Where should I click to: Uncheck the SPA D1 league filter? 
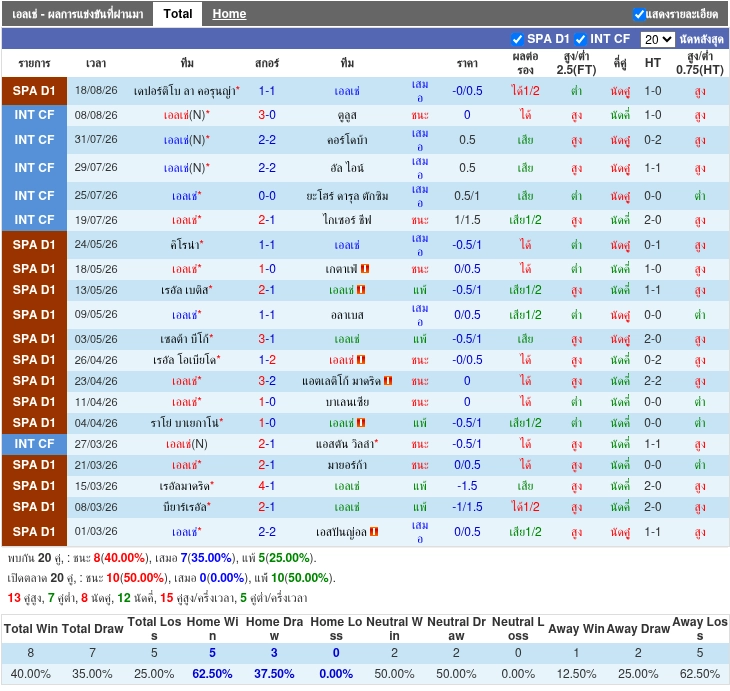tap(517, 39)
